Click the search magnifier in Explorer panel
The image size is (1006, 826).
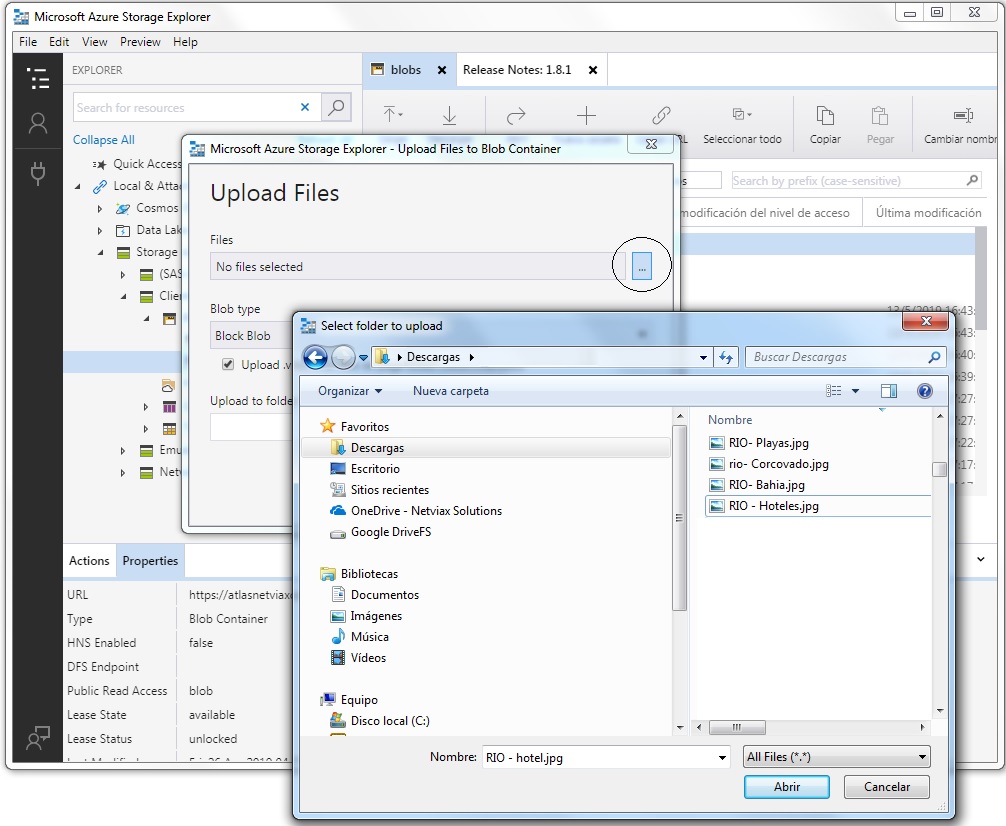[336, 107]
